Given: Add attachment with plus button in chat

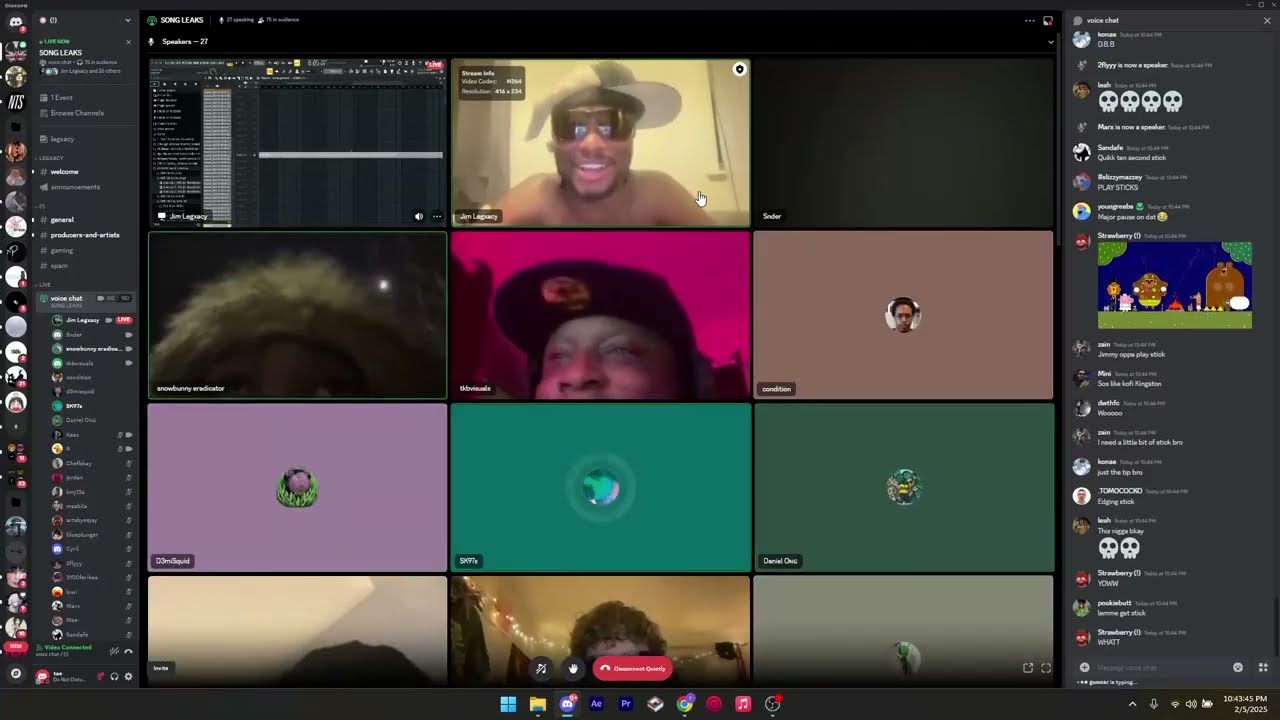Looking at the screenshot, I should 1084,667.
